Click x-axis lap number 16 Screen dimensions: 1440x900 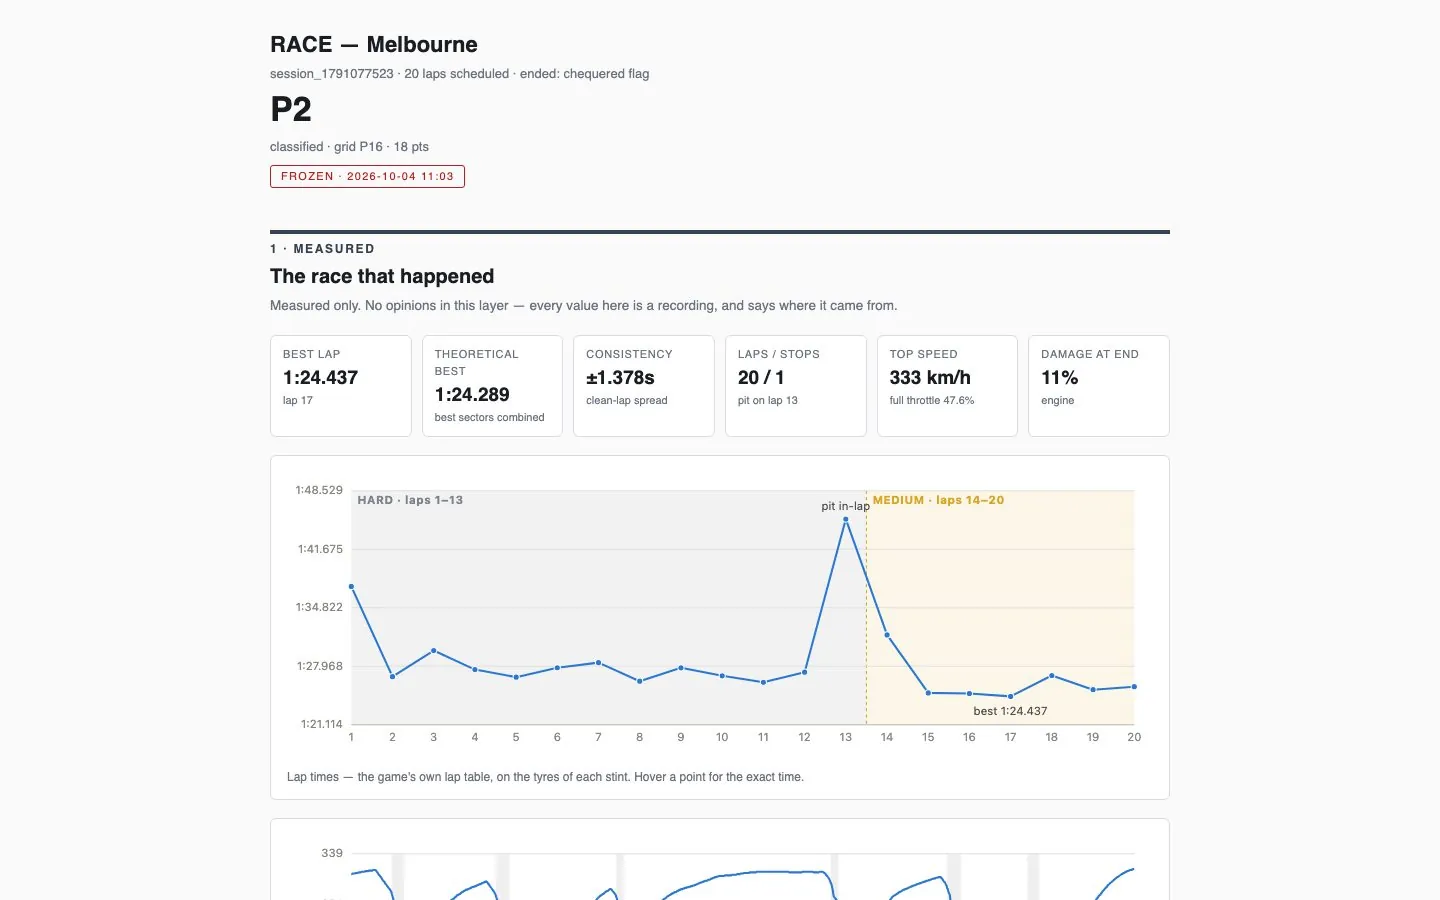969,737
